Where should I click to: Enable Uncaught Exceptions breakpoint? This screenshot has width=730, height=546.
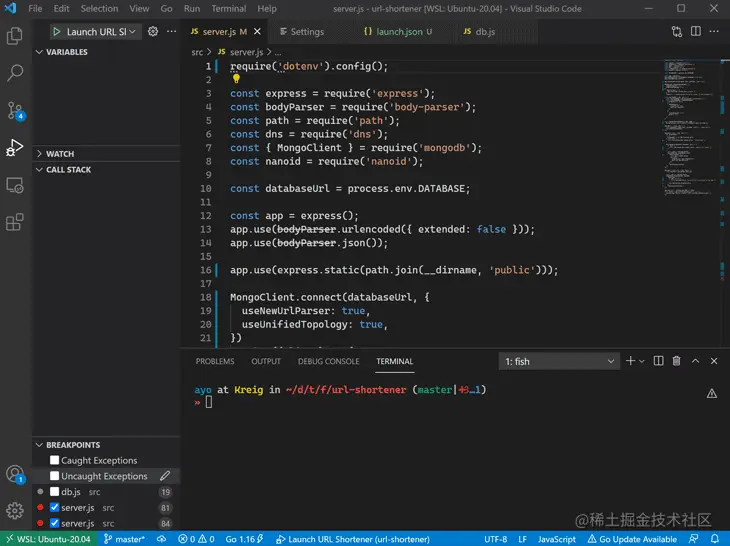click(54, 476)
